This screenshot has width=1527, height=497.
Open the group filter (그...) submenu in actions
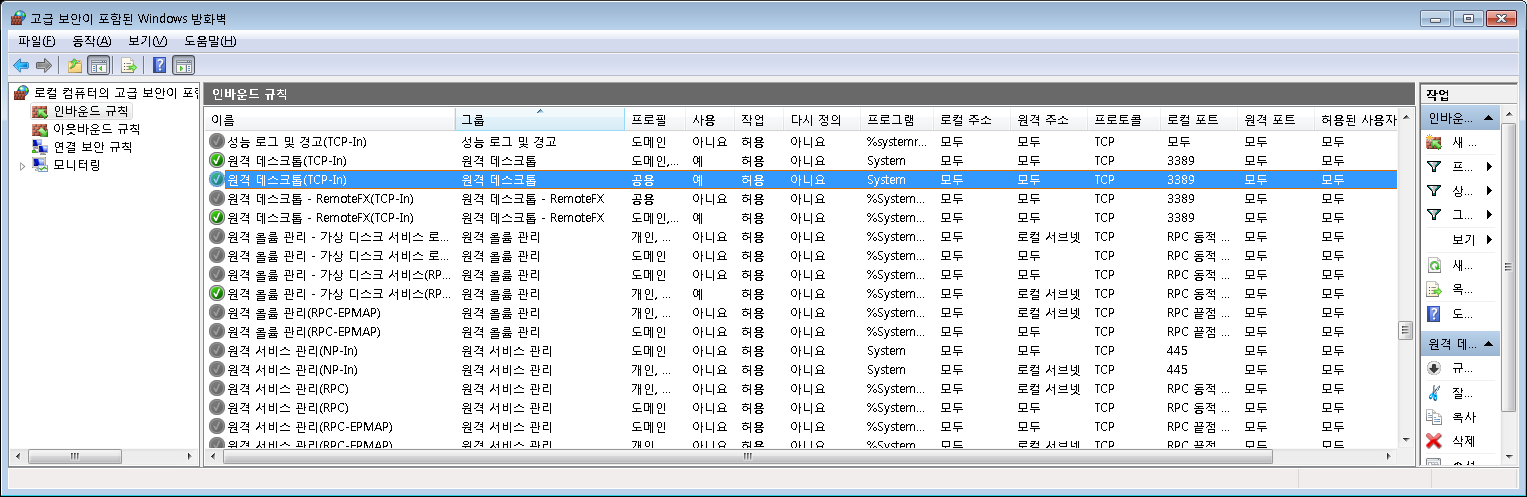tap(1461, 214)
